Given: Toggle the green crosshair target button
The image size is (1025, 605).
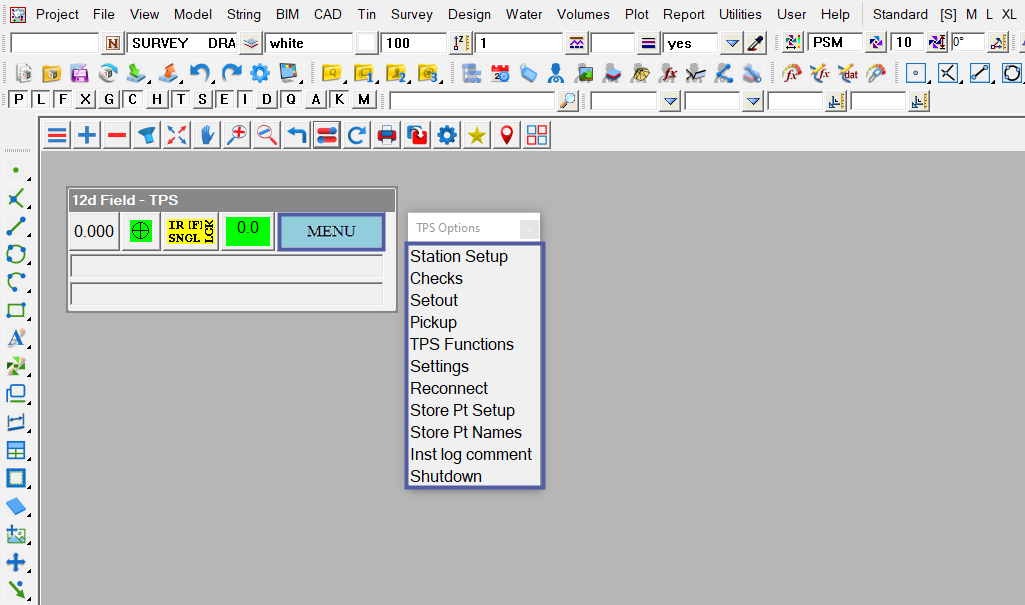Looking at the screenshot, I should (x=141, y=231).
